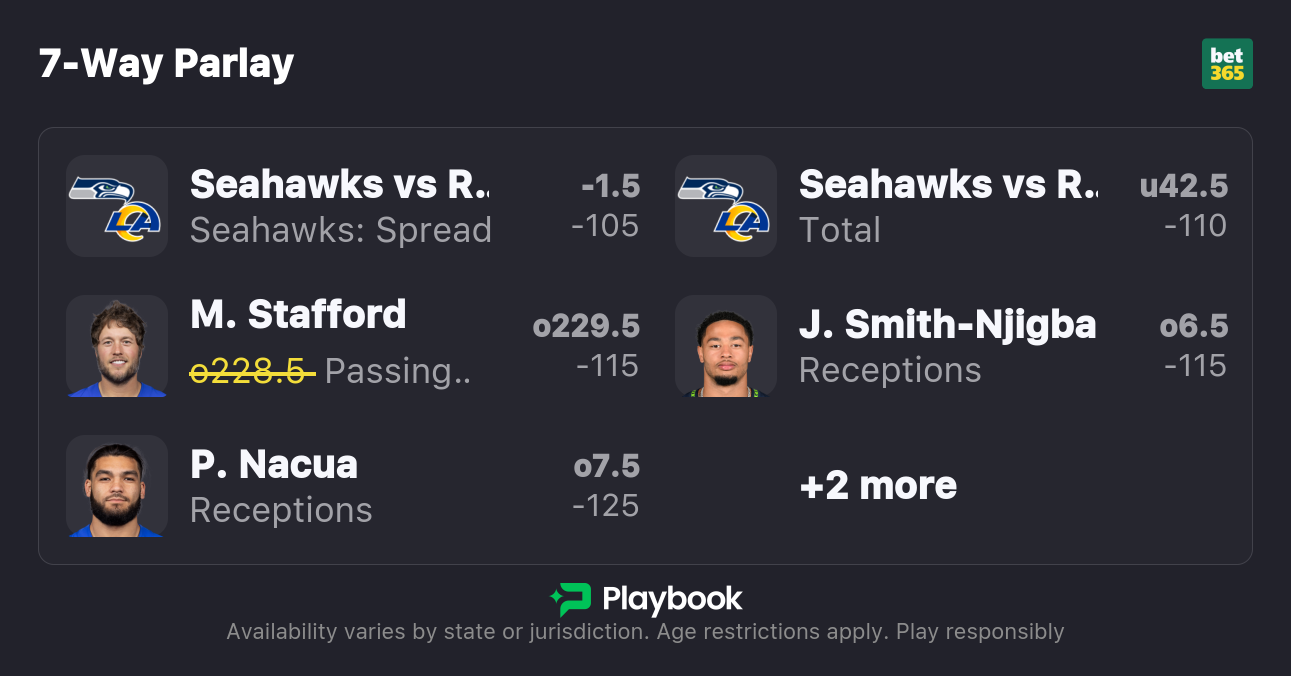
Task: Click the M. Stafford player name
Action: (x=298, y=314)
